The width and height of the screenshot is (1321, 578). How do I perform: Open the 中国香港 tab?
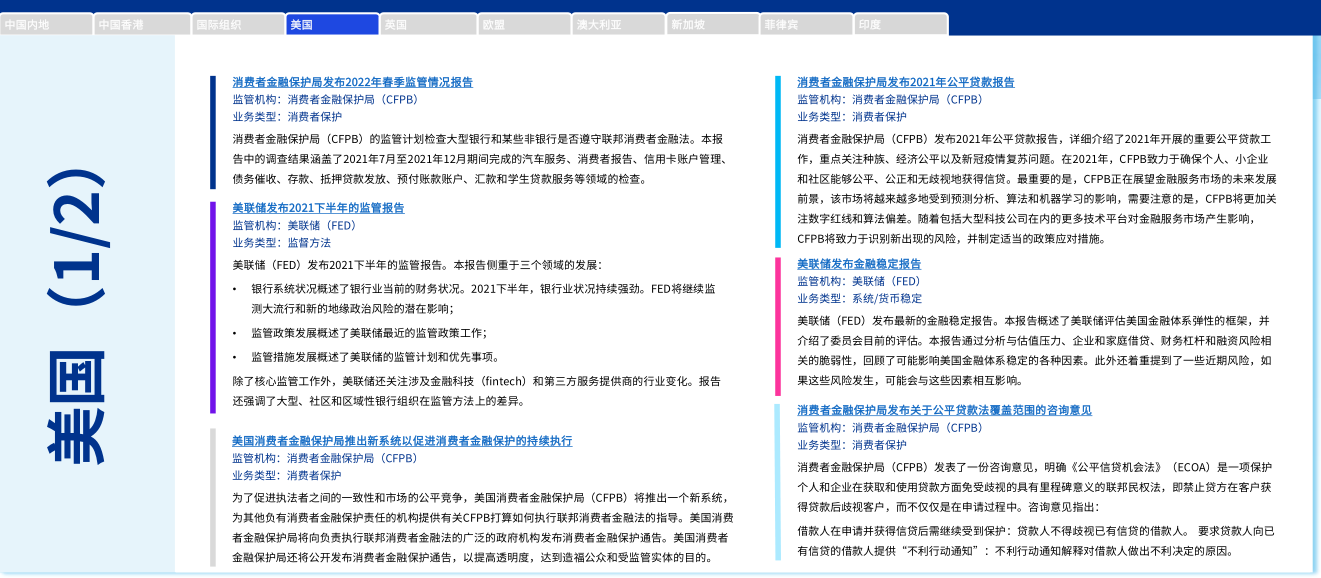click(x=141, y=25)
